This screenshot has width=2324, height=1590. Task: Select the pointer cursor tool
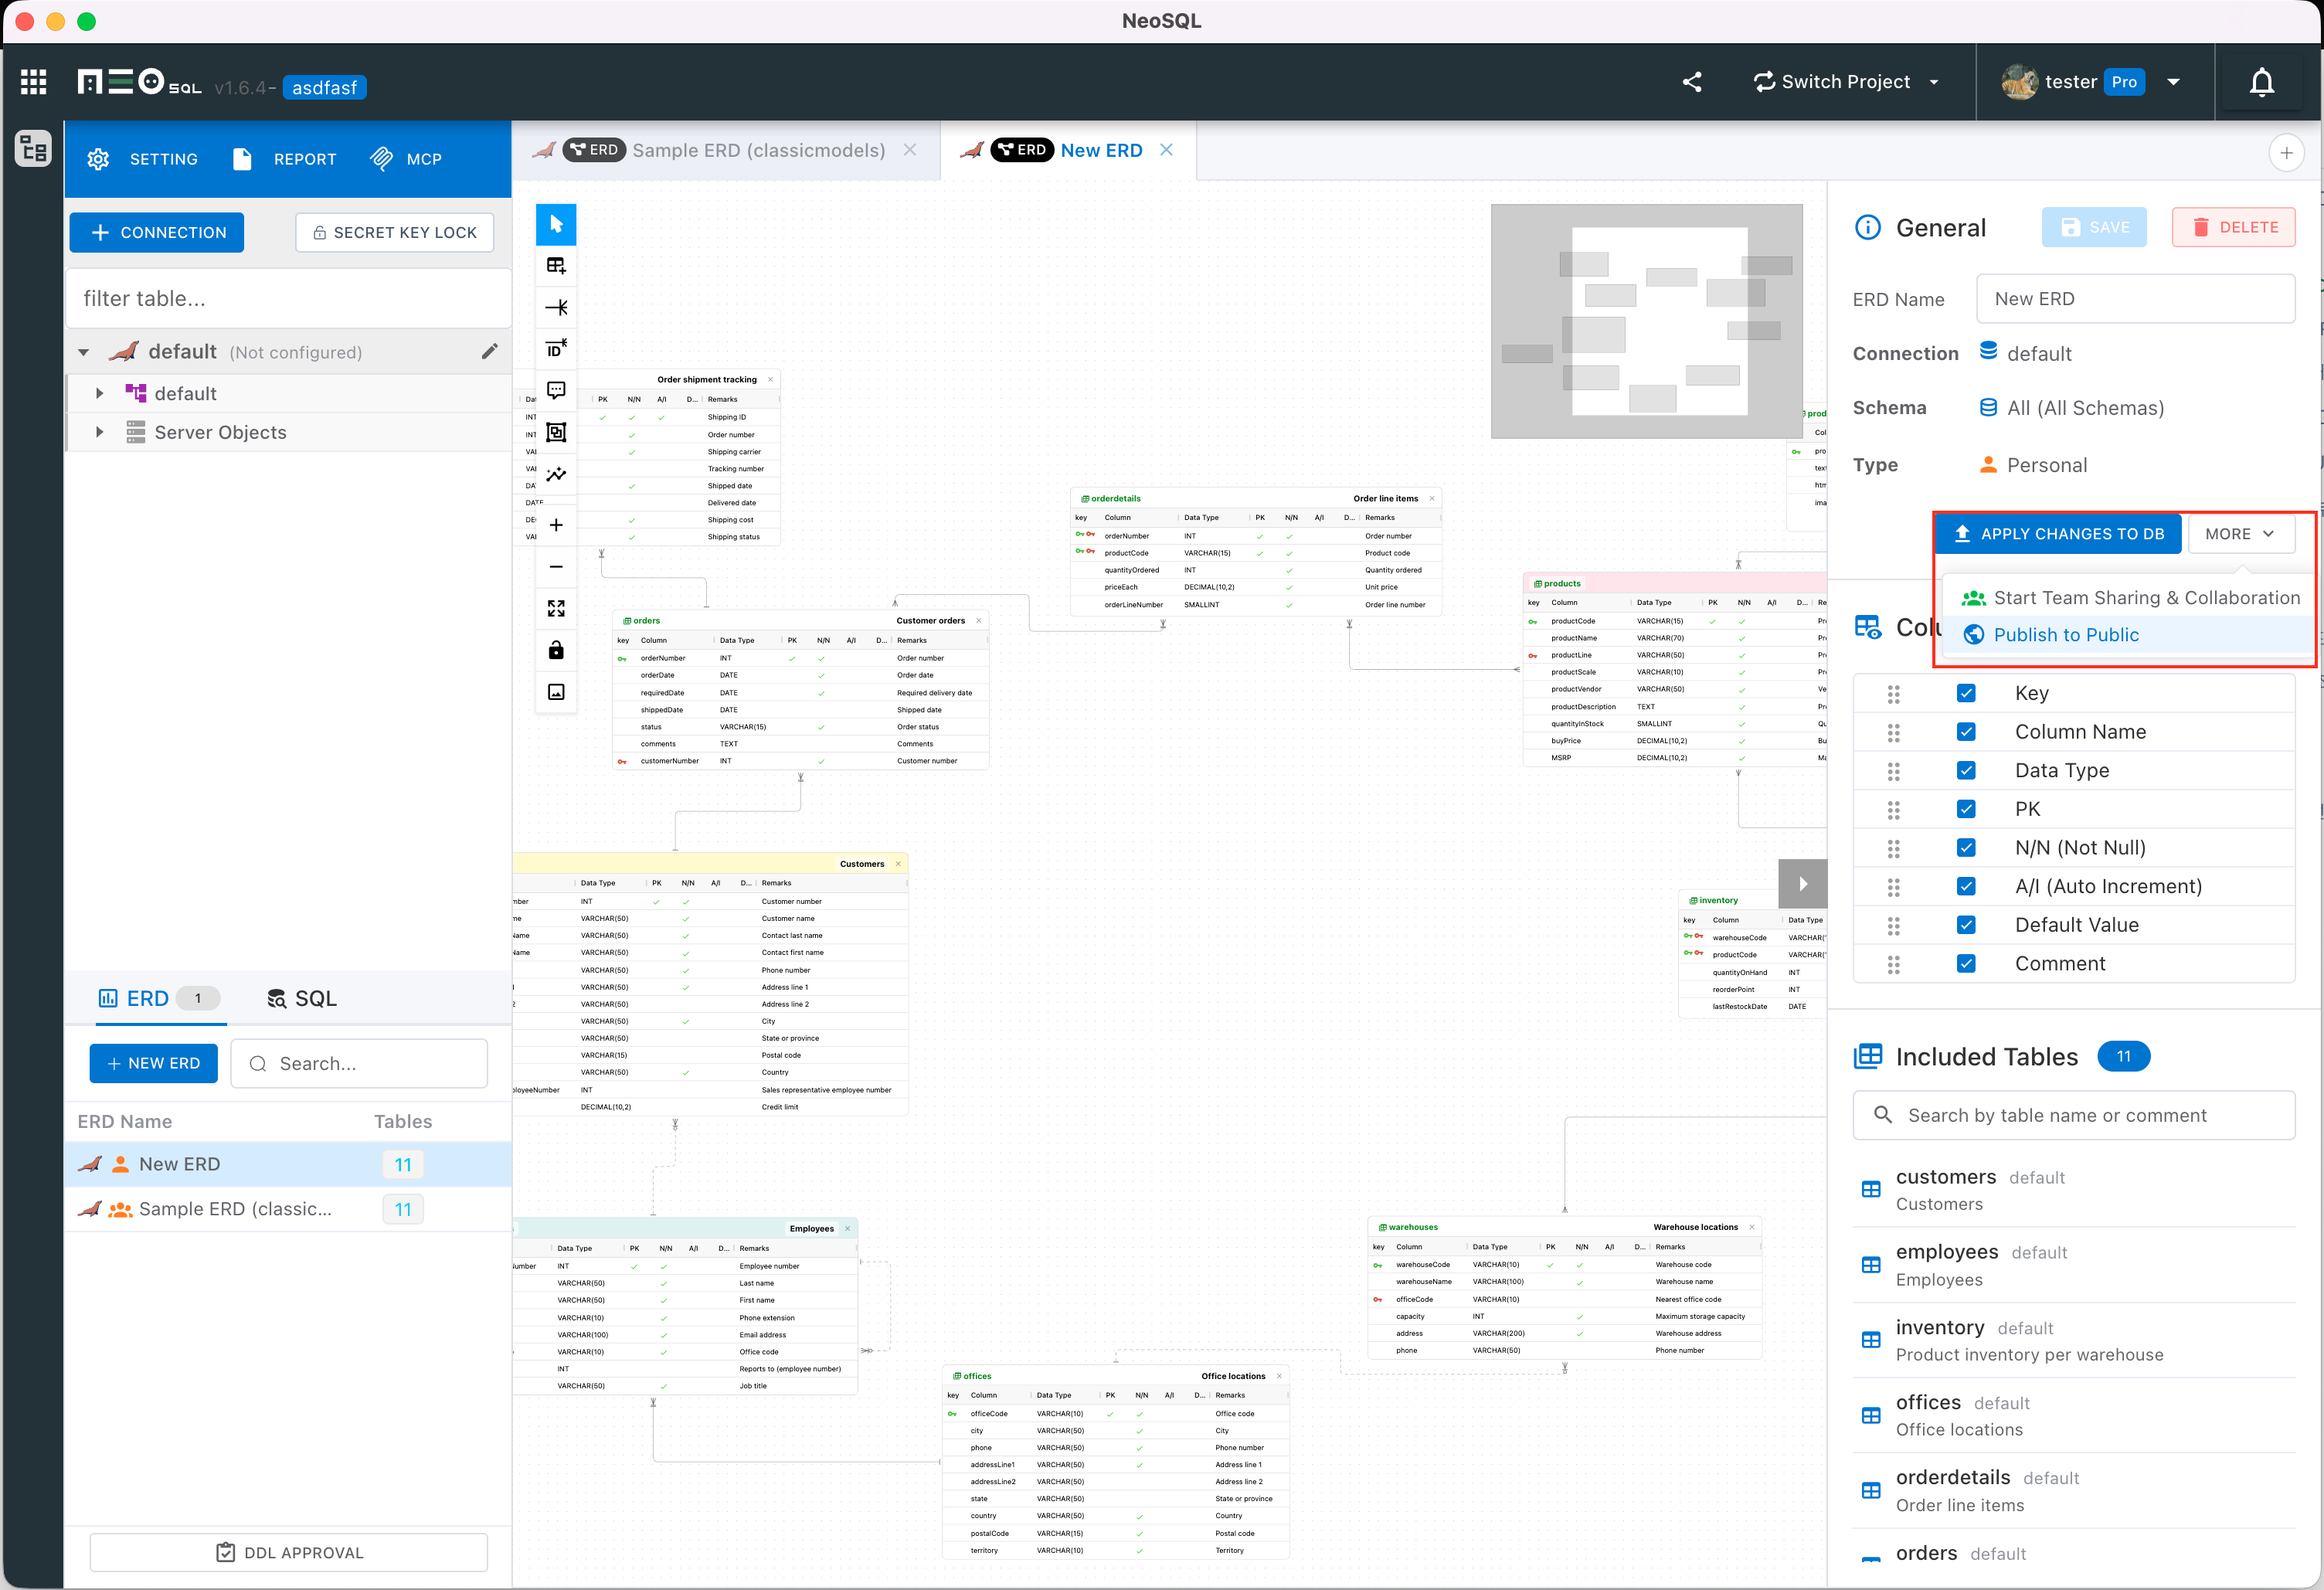[x=556, y=224]
